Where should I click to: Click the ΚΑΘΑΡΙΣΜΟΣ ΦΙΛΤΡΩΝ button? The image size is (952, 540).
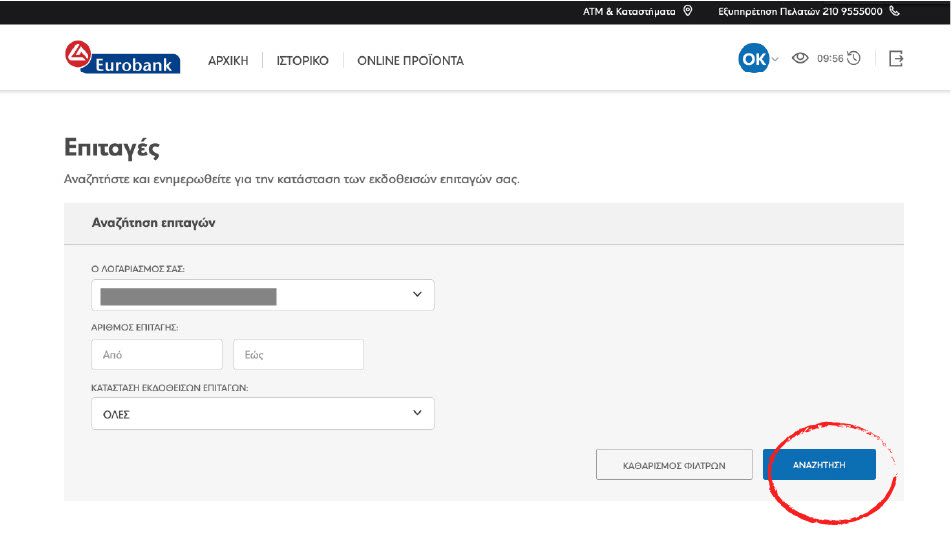(x=674, y=465)
